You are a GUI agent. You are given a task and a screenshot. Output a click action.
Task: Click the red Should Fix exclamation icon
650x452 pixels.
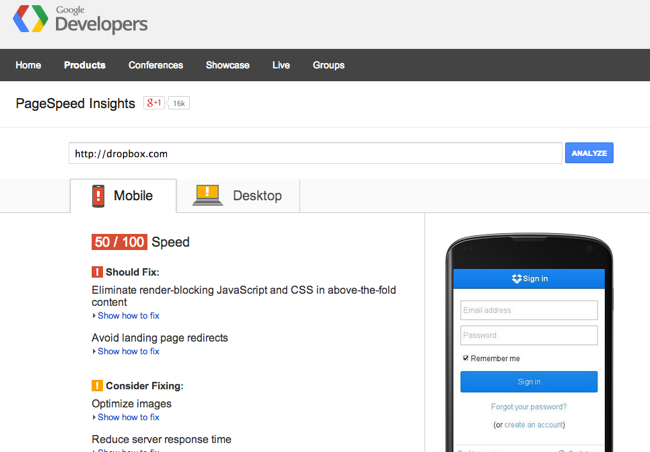coord(97,272)
